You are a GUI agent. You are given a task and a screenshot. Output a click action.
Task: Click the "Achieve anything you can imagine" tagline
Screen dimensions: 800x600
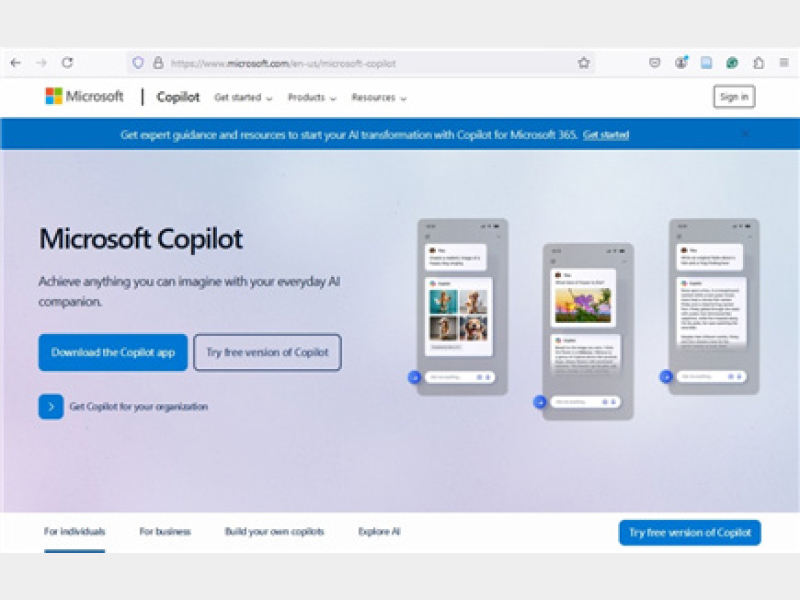(x=189, y=291)
